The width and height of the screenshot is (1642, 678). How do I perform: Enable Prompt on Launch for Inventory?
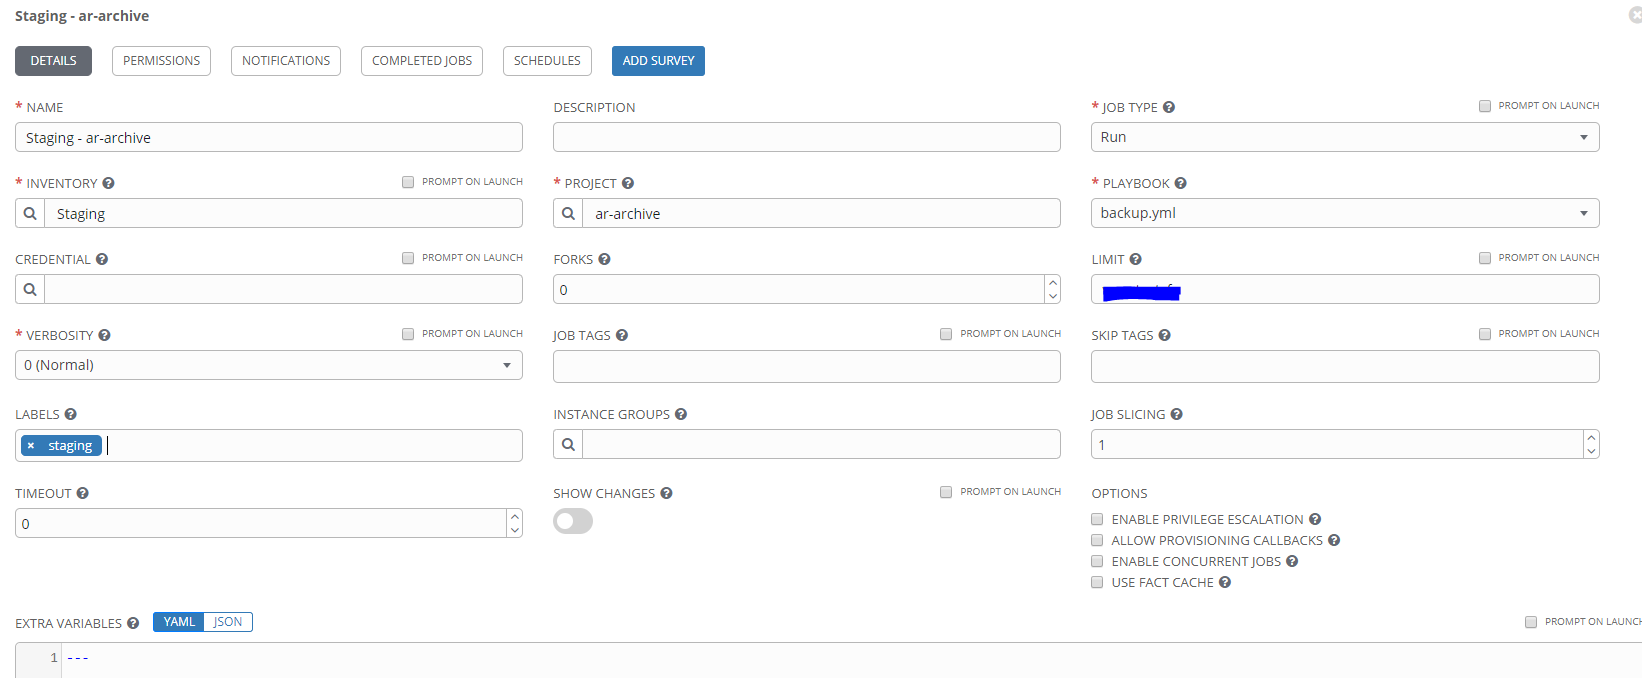pos(408,182)
